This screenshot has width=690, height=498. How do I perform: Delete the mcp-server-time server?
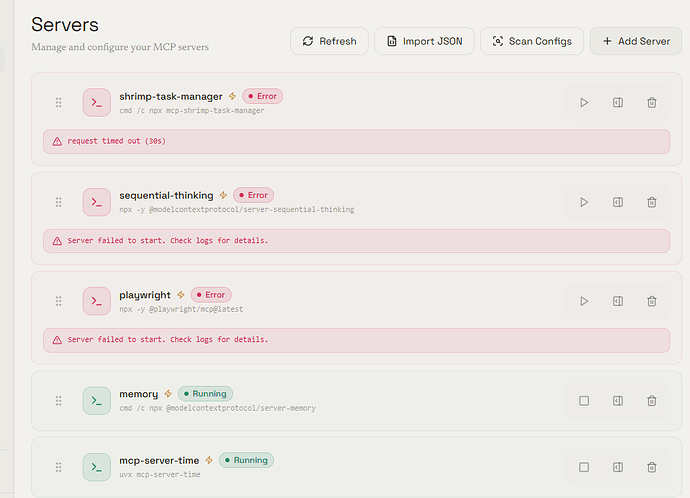pyautogui.click(x=652, y=467)
